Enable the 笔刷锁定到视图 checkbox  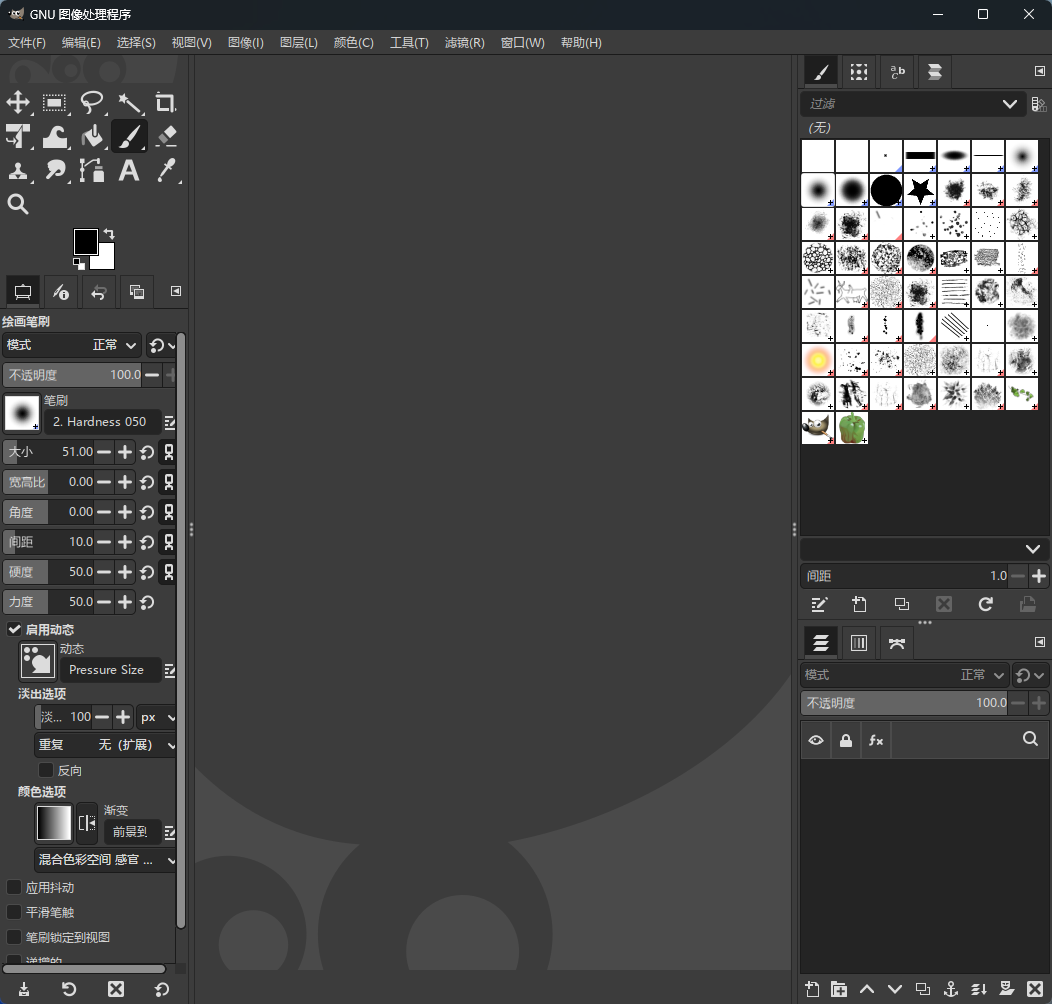13,937
